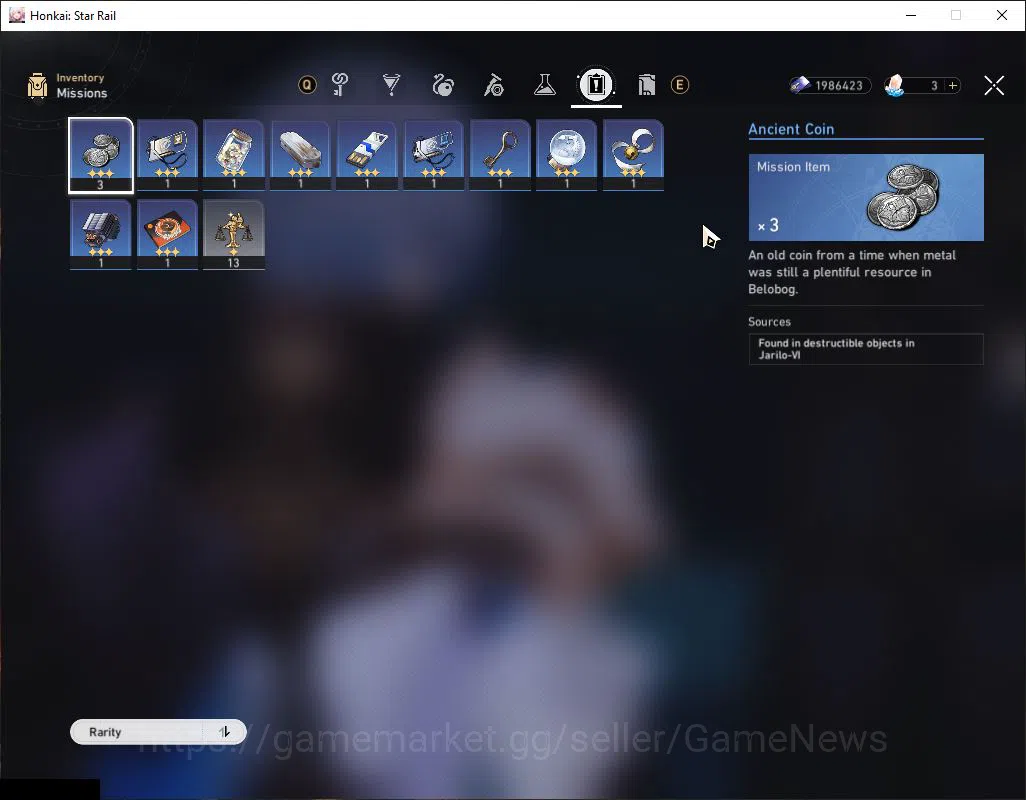1026x800 pixels.
Task: Open source 'Found in destructible objects in Jarilo-VI'
Action: [866, 349]
